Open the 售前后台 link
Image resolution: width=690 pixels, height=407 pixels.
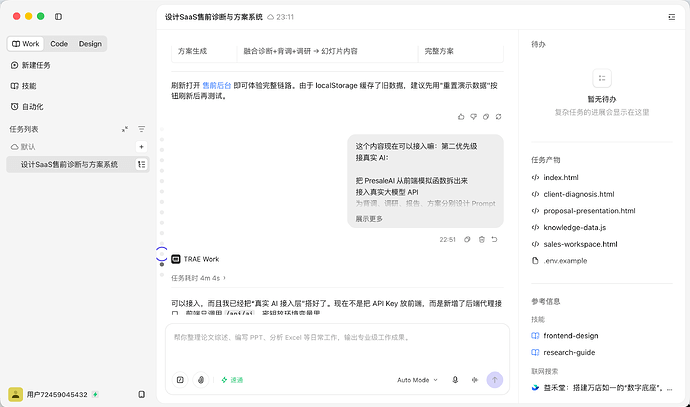click(x=217, y=85)
